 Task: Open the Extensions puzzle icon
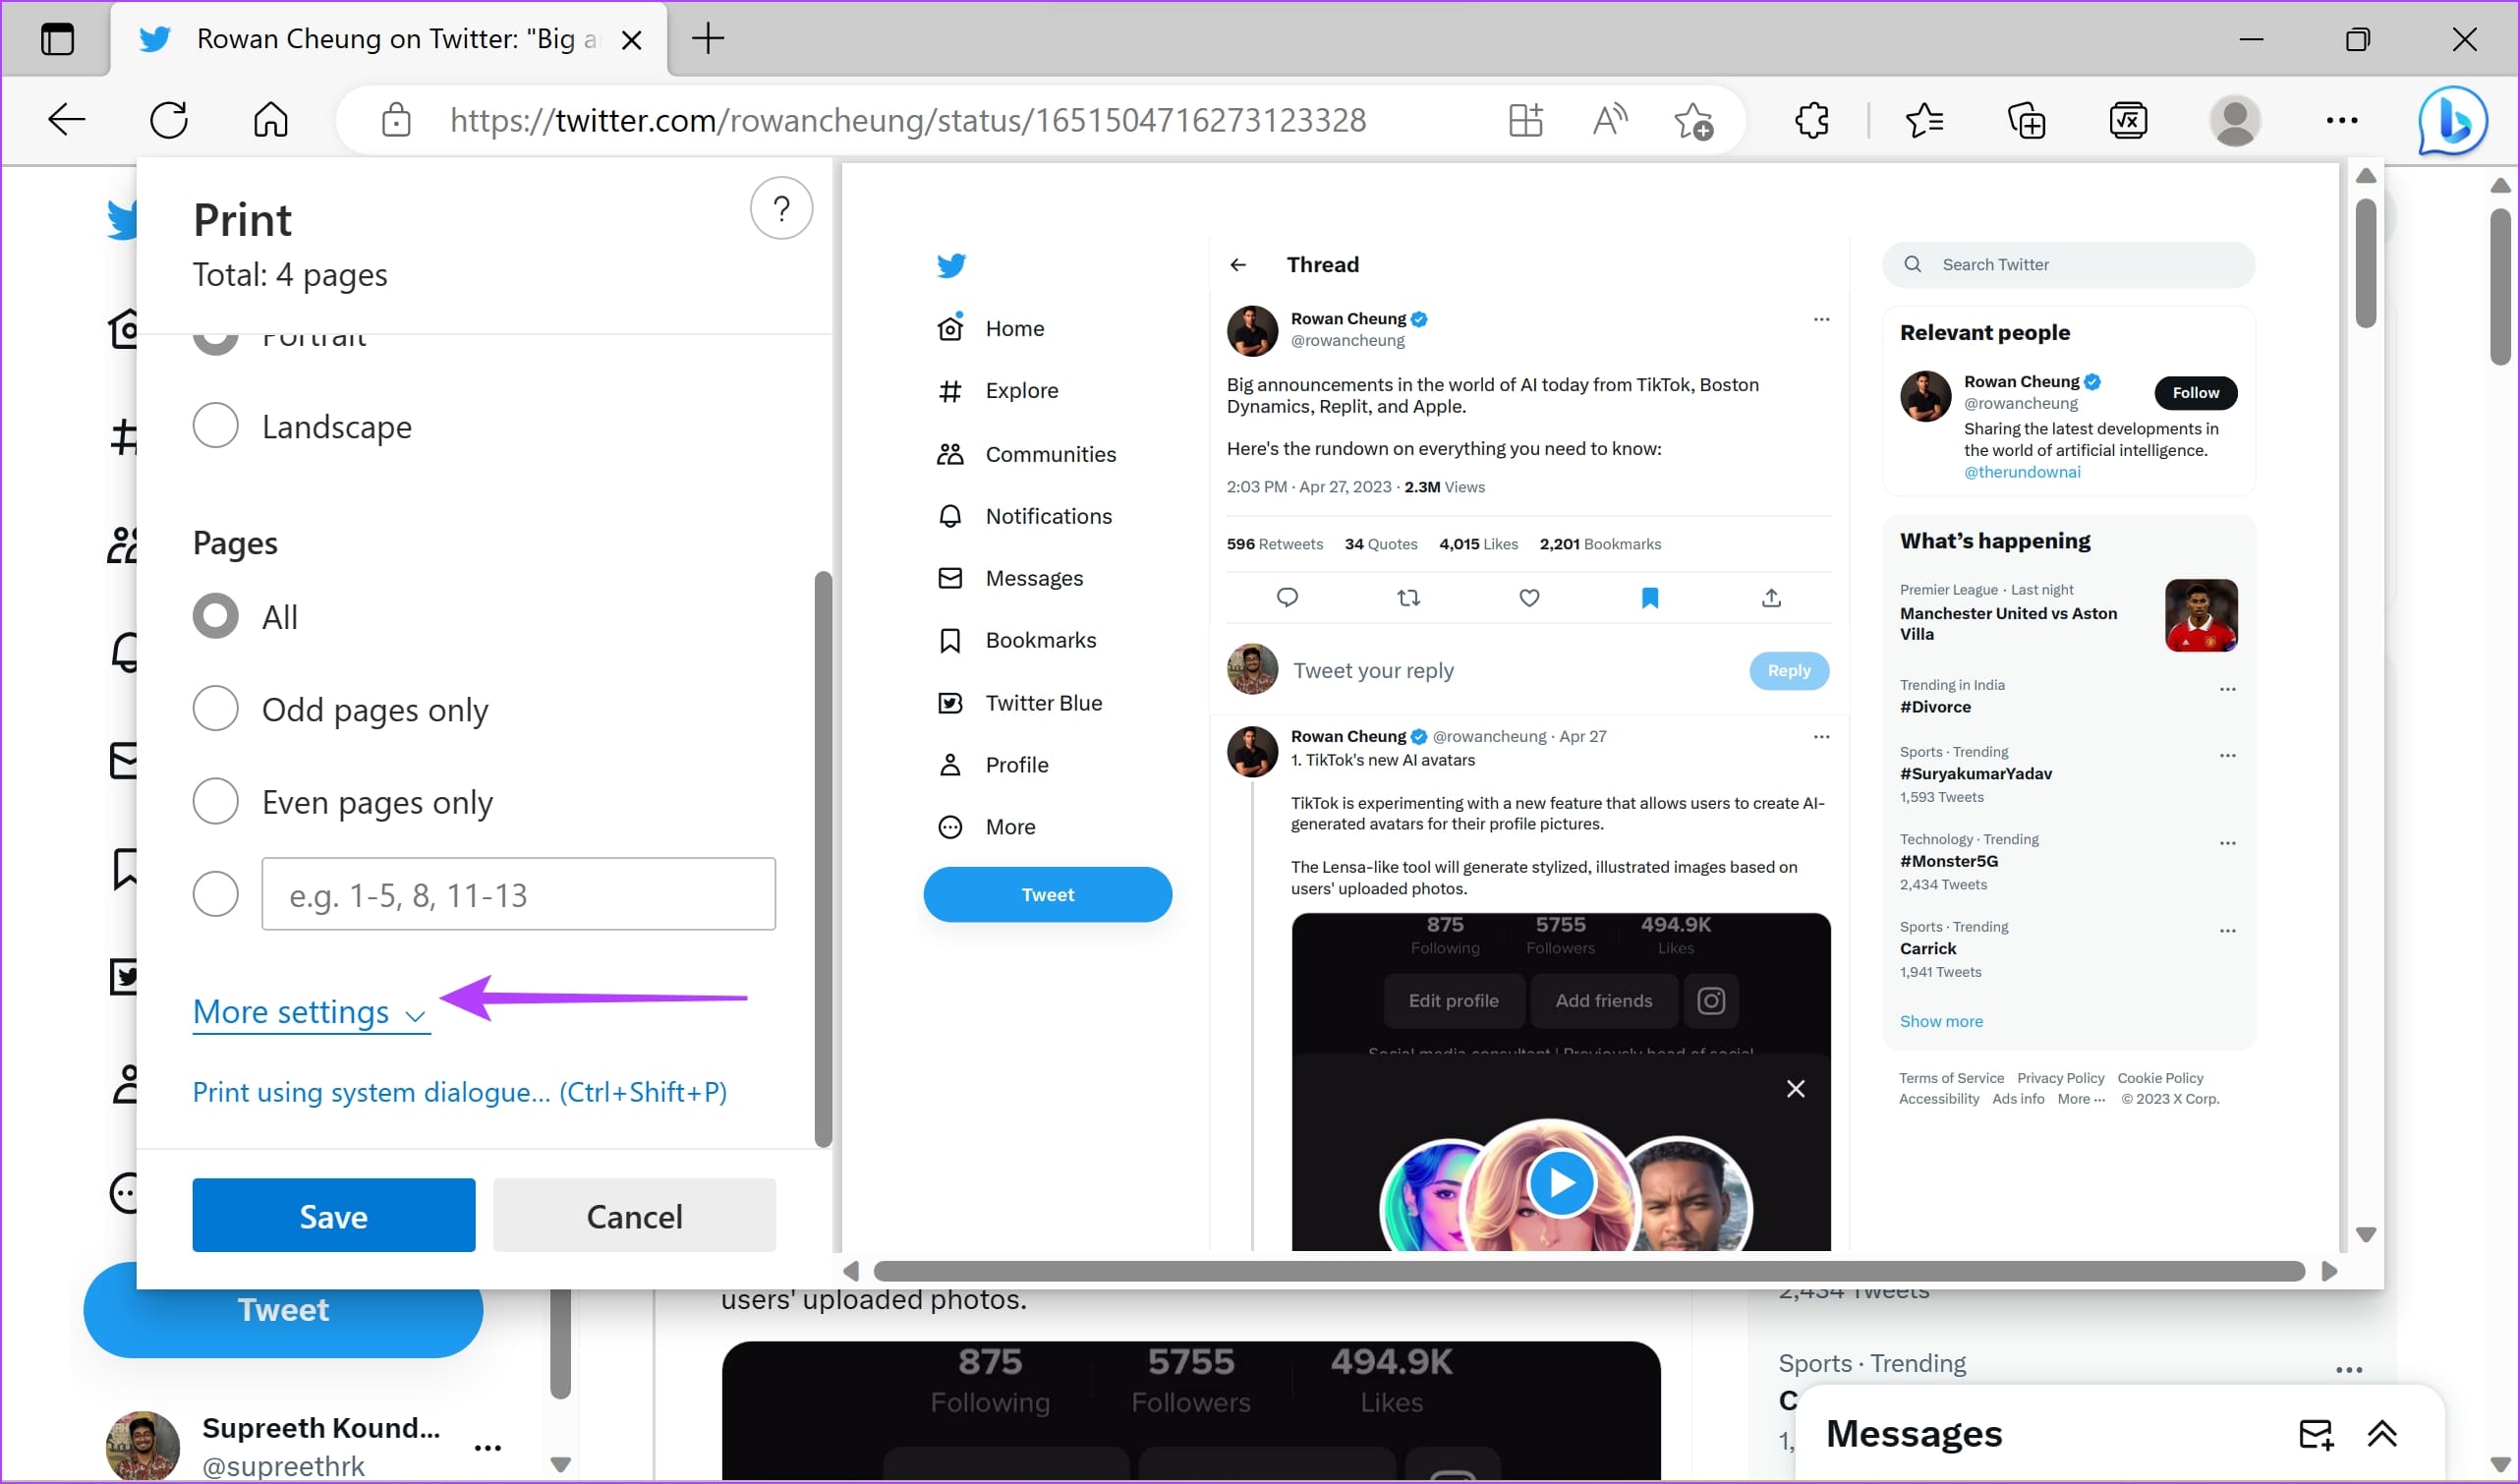[x=1811, y=121]
